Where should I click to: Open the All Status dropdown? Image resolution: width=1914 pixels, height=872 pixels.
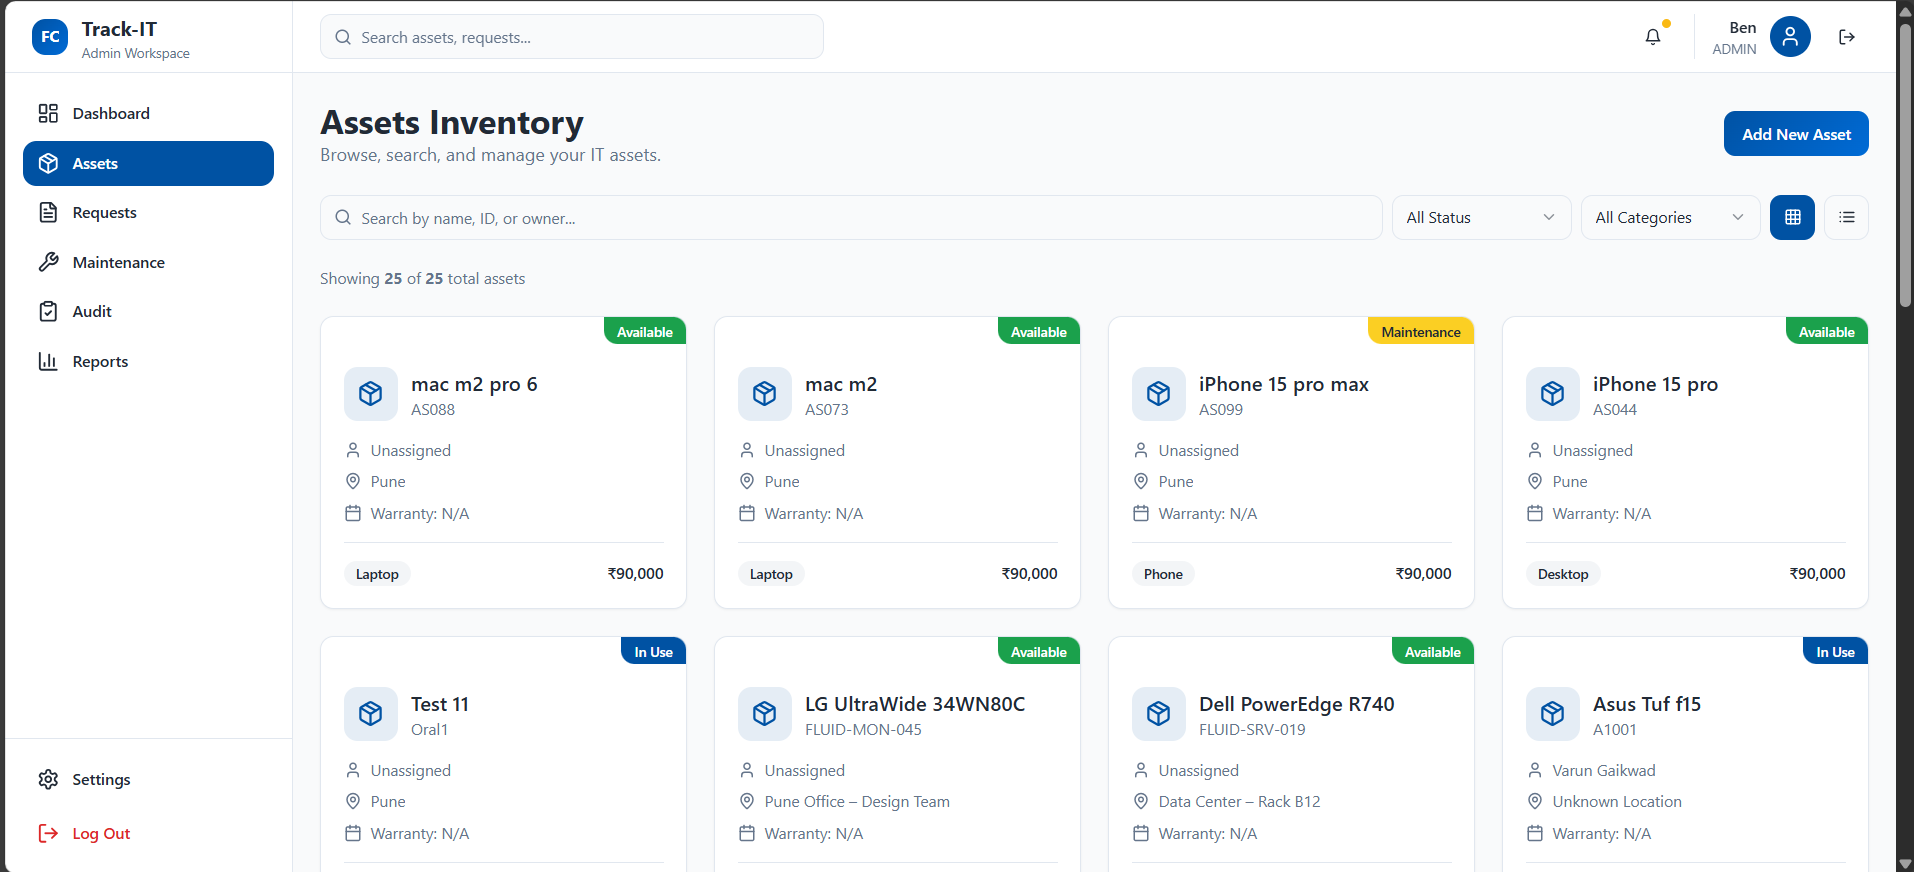click(1481, 217)
